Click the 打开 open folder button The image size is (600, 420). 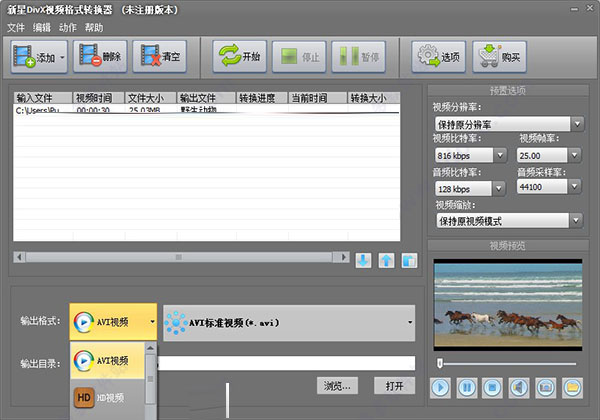(394, 386)
